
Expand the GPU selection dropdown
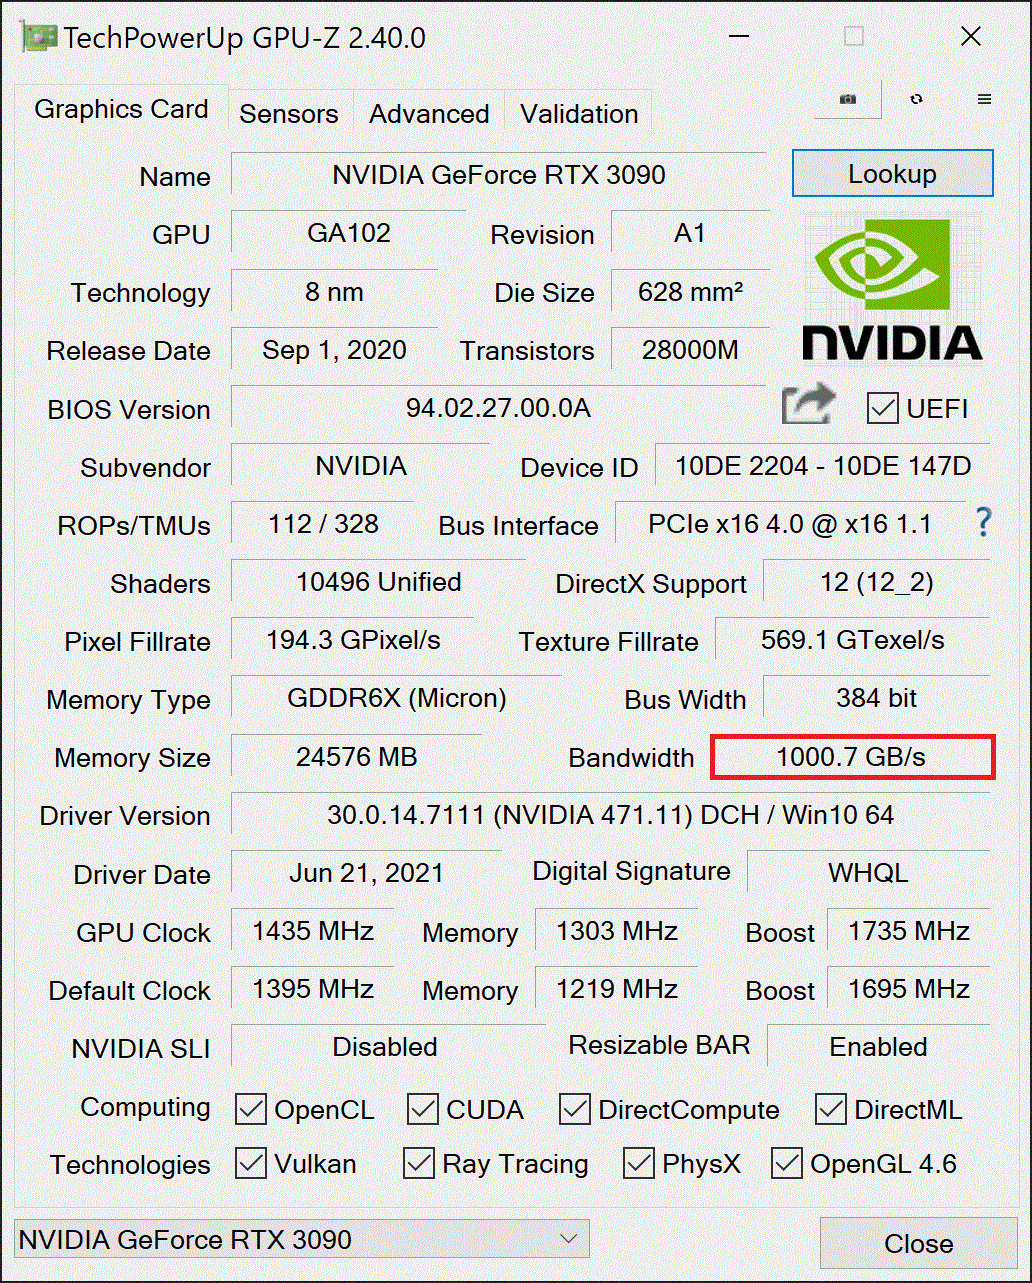tap(302, 1240)
